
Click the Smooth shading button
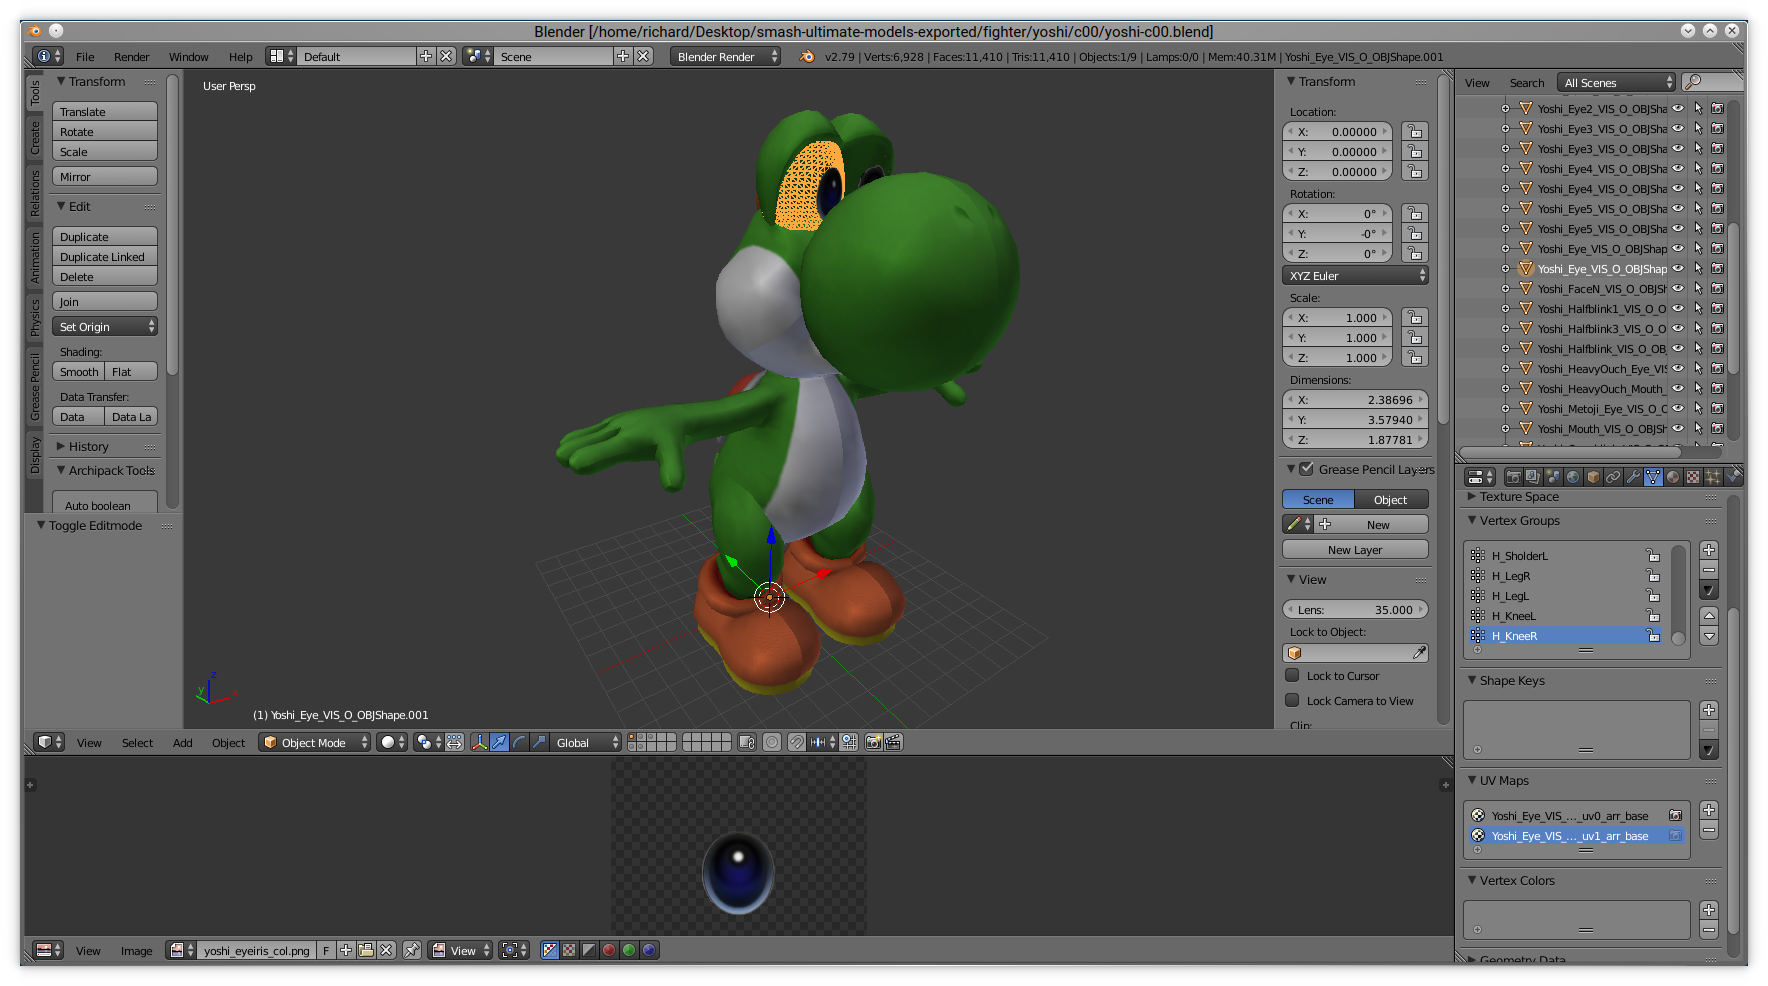79,371
